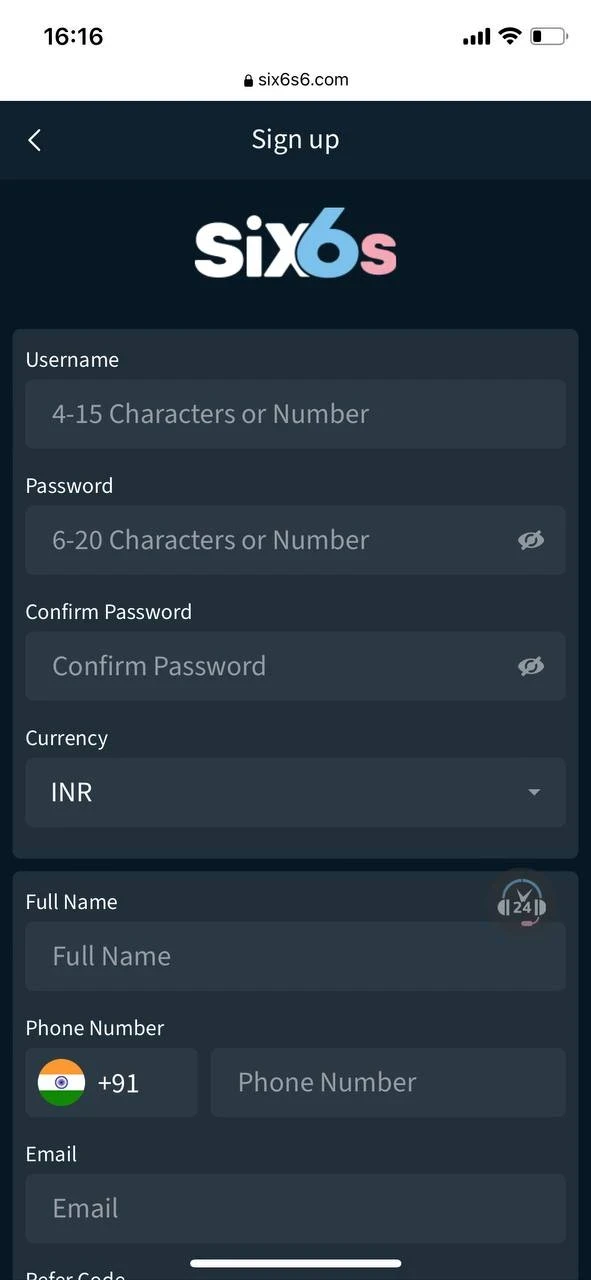
Task: Tap the Refer Code label
Action: [74, 1272]
